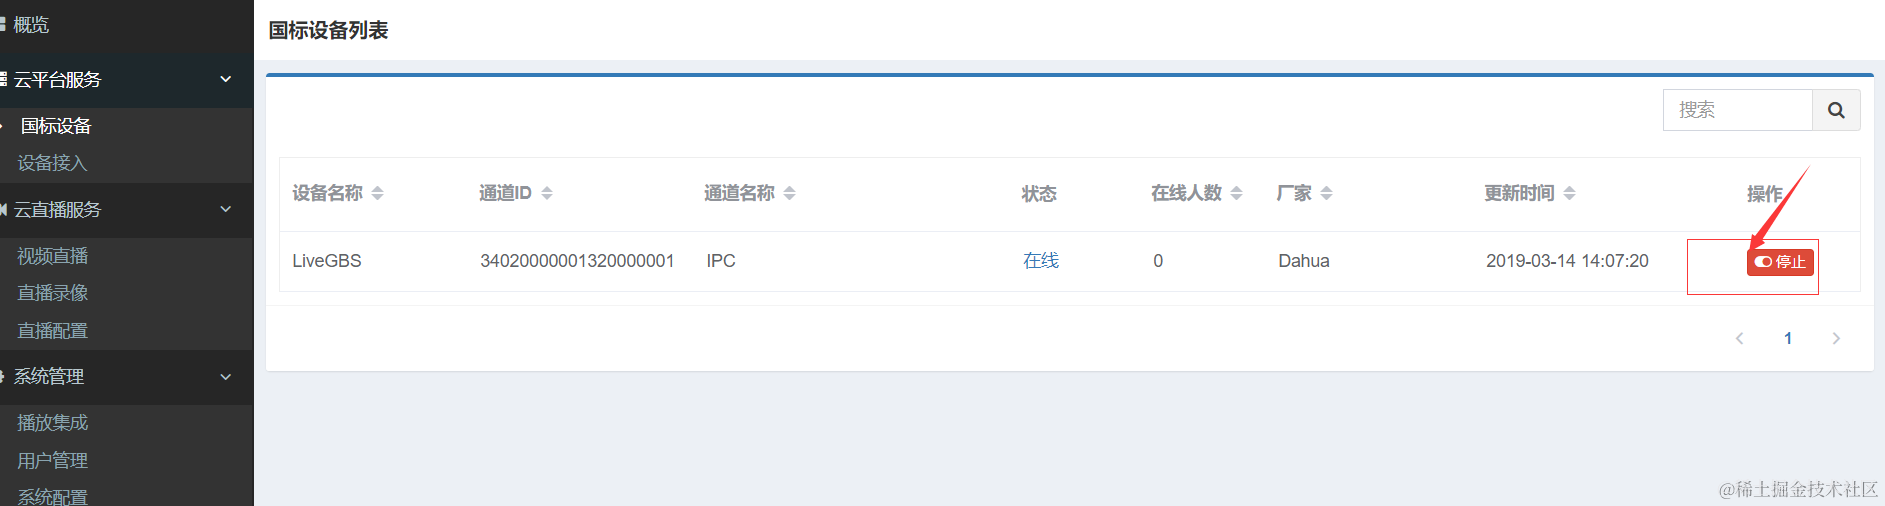Collapse 云平台服务 section chevron

[226, 79]
